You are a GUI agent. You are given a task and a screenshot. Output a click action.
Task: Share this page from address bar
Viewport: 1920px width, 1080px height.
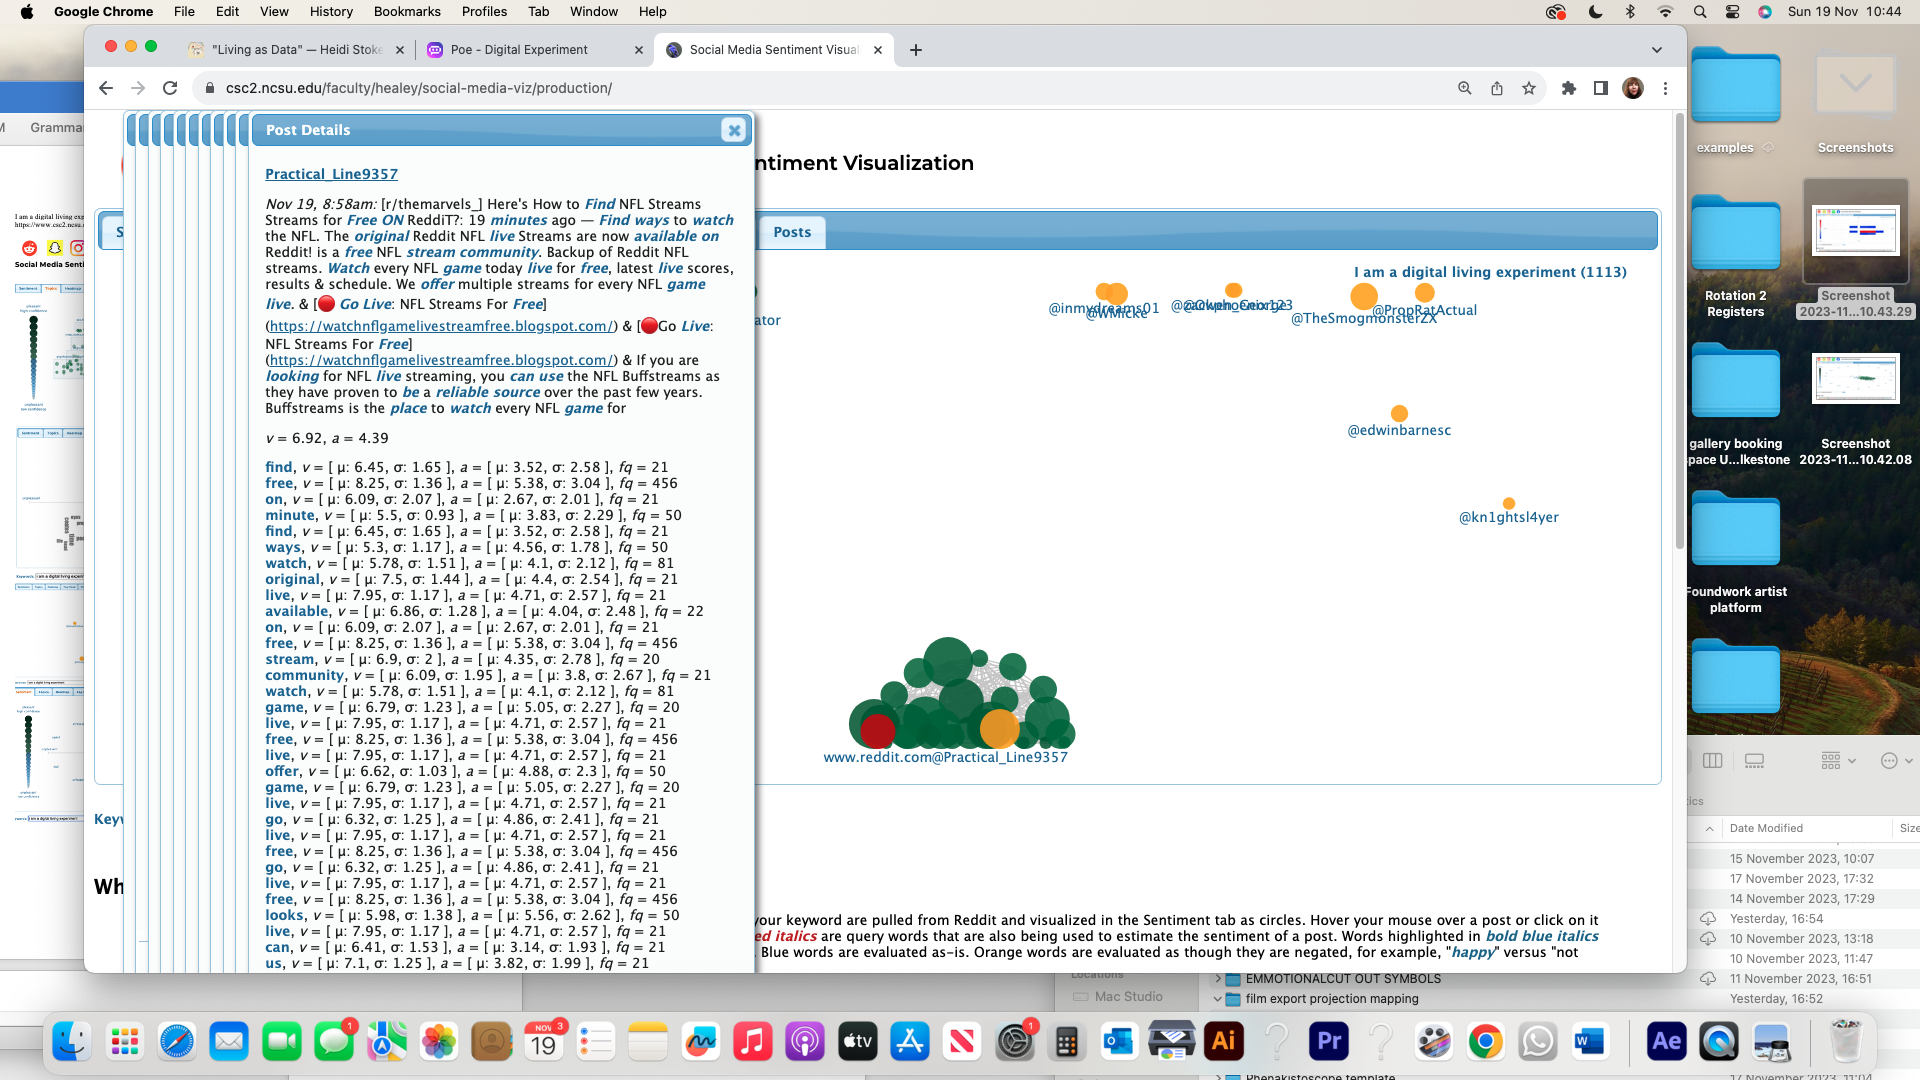[x=1497, y=88]
